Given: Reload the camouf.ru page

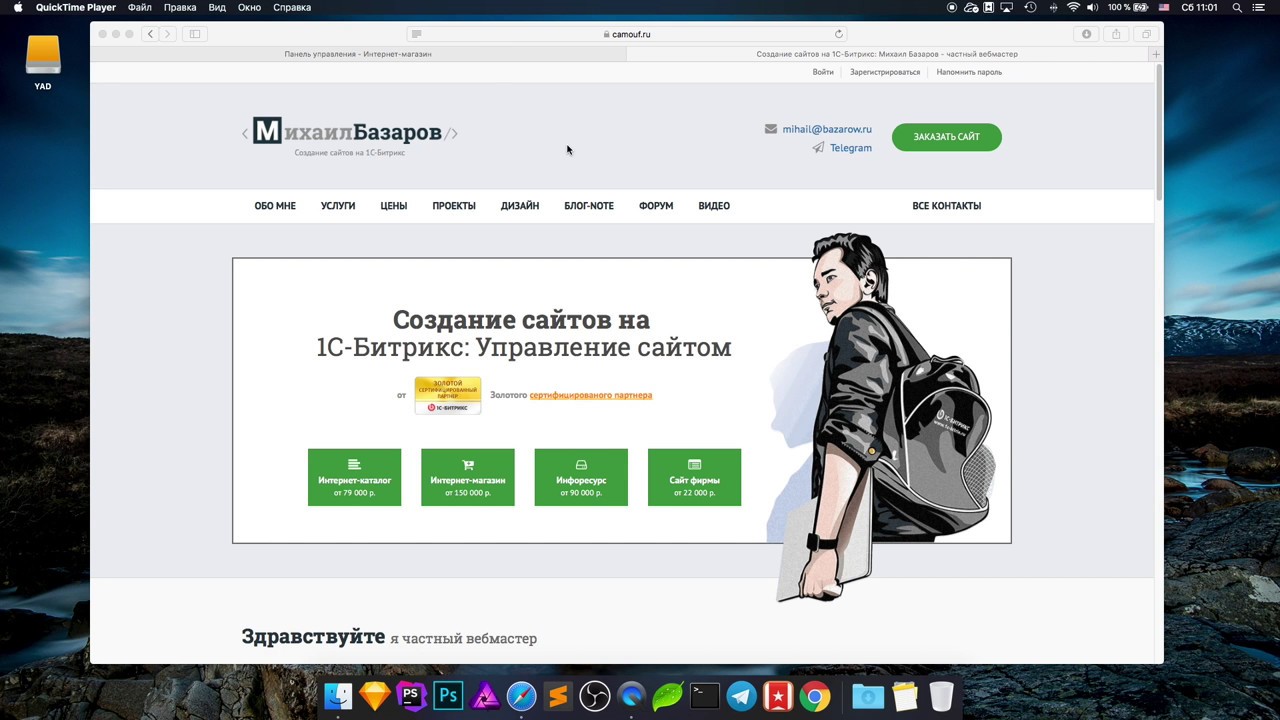Looking at the screenshot, I should point(839,34).
